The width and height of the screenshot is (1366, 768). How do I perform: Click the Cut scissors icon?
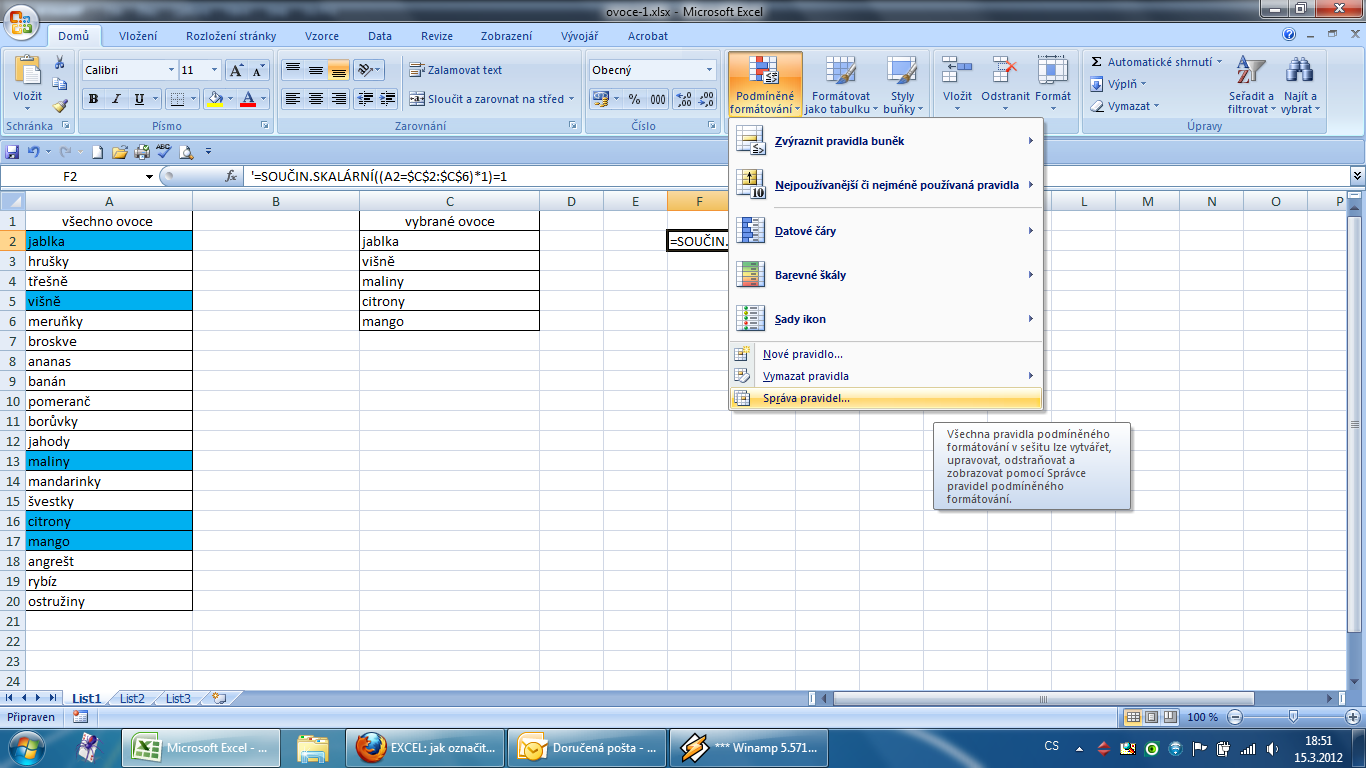click(60, 62)
